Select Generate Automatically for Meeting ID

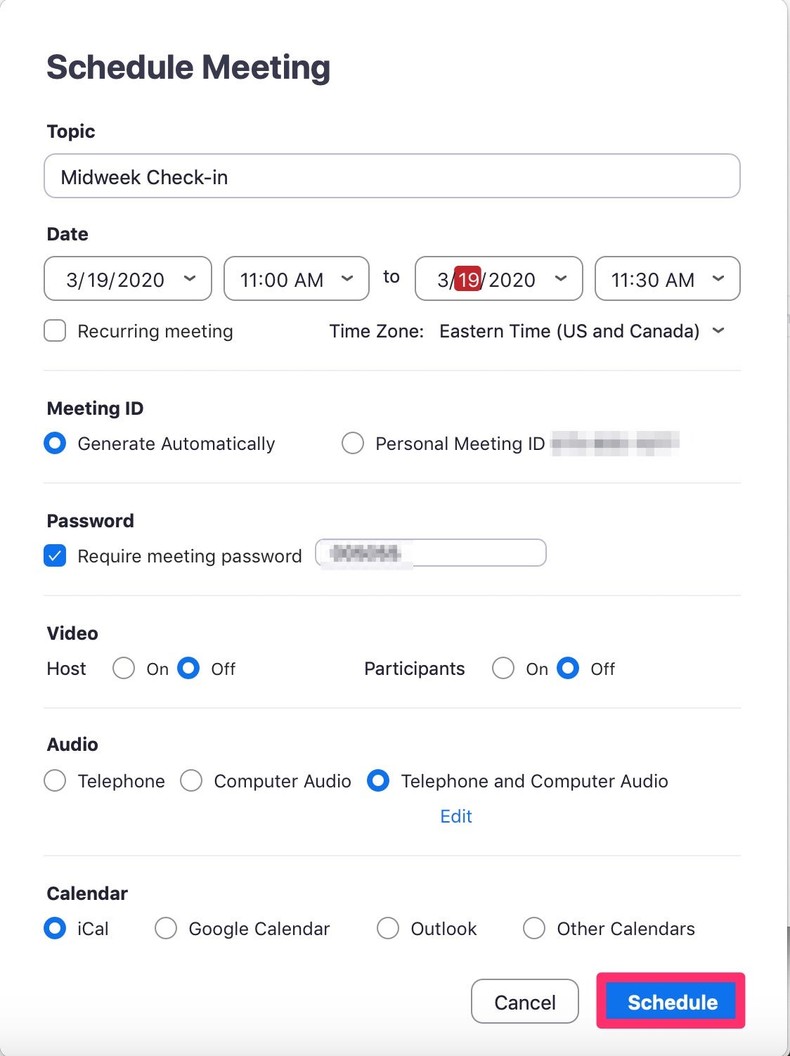coord(55,443)
